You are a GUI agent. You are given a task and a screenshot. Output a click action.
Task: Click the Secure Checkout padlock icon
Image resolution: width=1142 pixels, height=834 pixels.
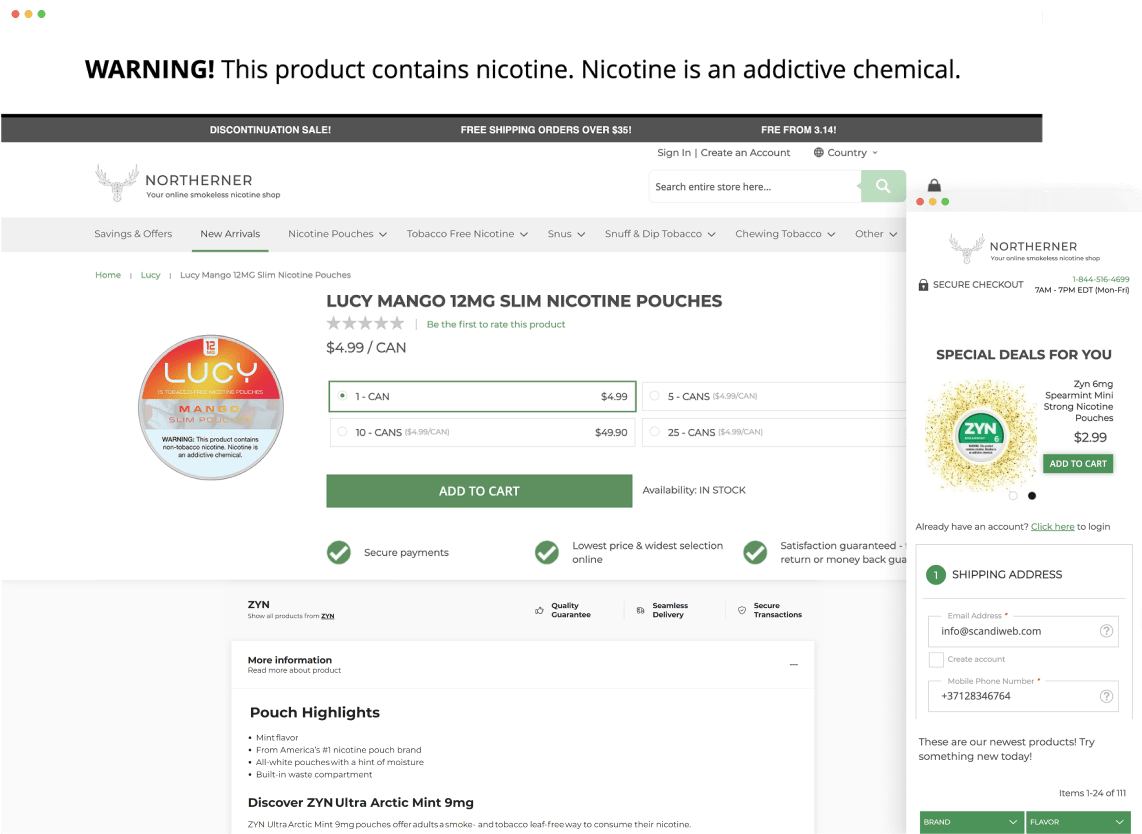[x=924, y=285]
